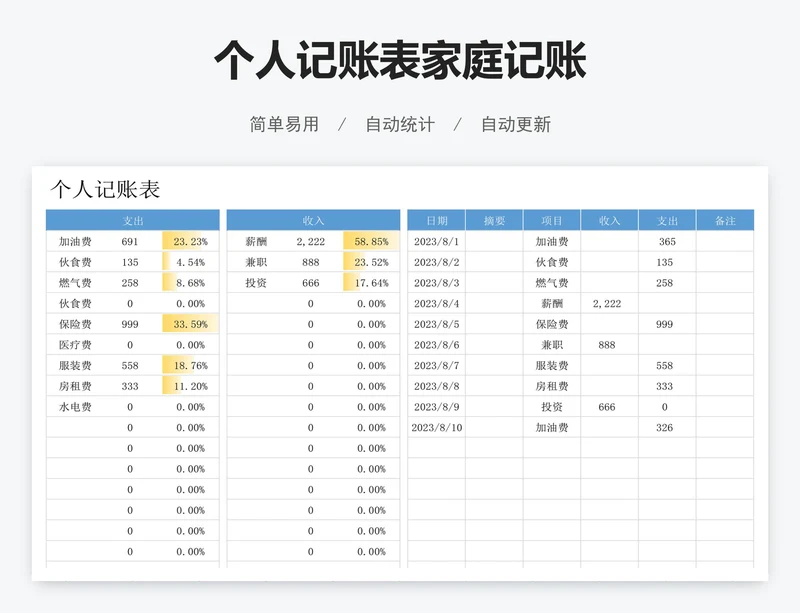
Task: Select the 4.54% percentage cell
Action: pyautogui.click(x=190, y=262)
